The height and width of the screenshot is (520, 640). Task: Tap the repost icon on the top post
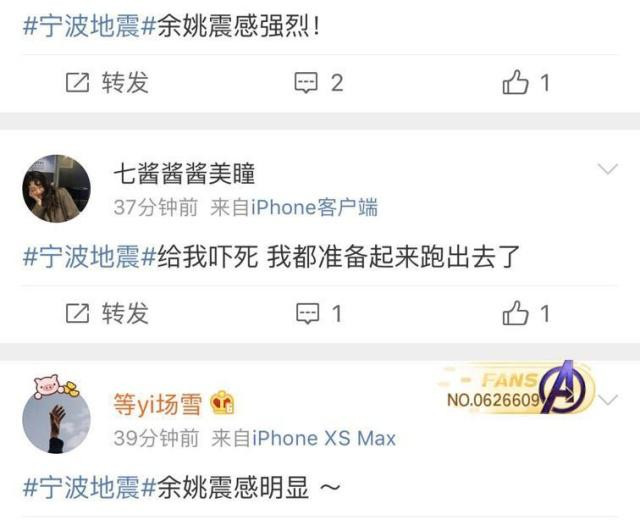point(77,82)
